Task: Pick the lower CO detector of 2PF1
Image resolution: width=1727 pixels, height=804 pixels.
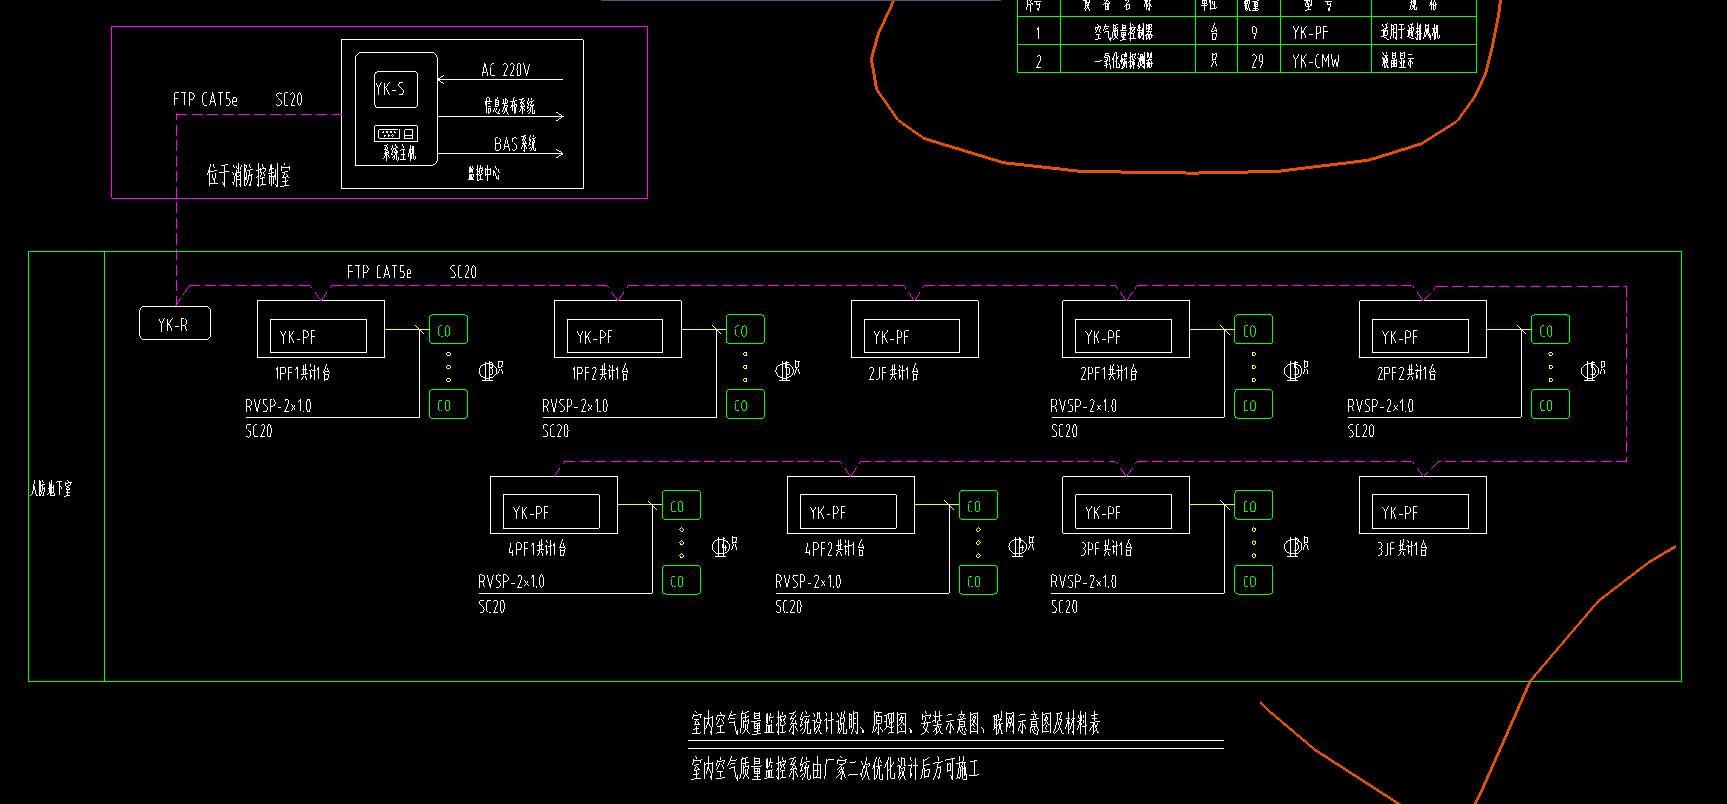Action: (x=1253, y=405)
